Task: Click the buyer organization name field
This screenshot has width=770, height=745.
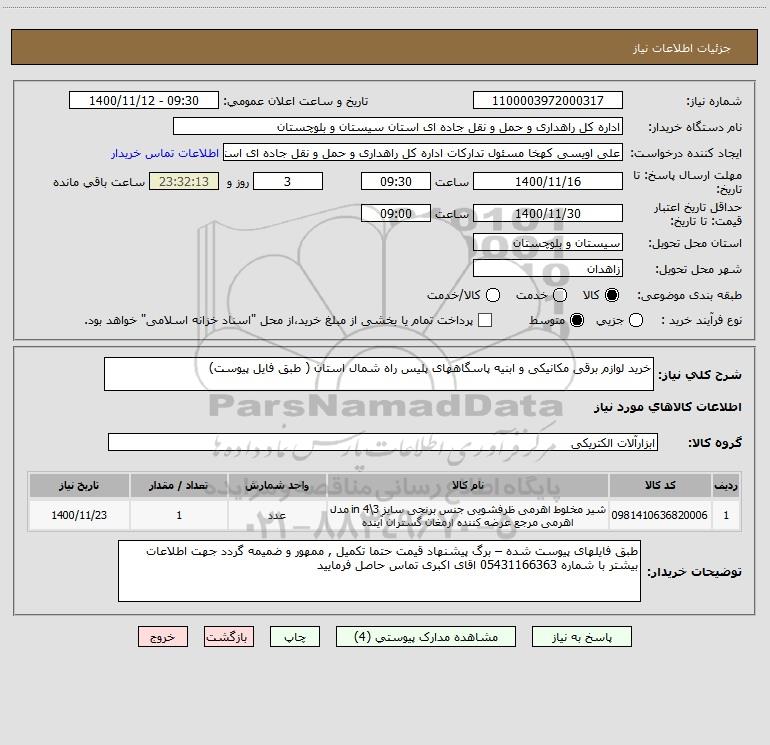Action: (x=398, y=127)
